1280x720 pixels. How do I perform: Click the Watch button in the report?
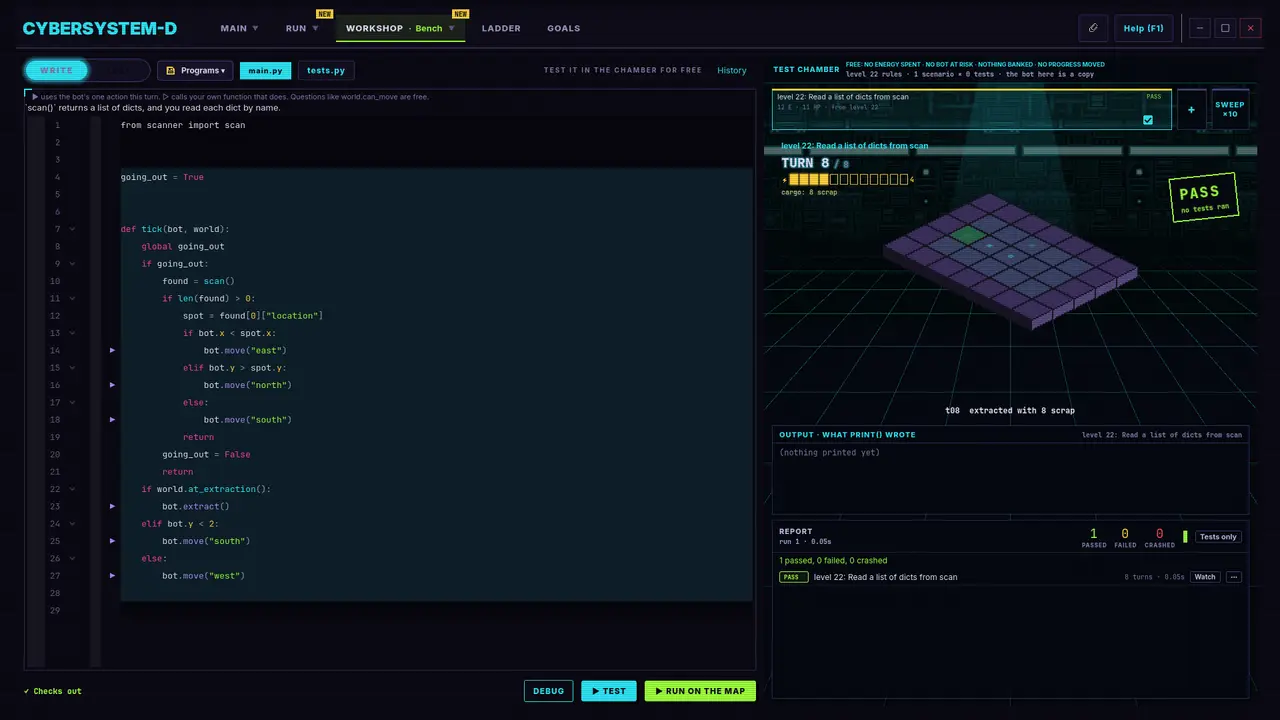pos(1205,577)
